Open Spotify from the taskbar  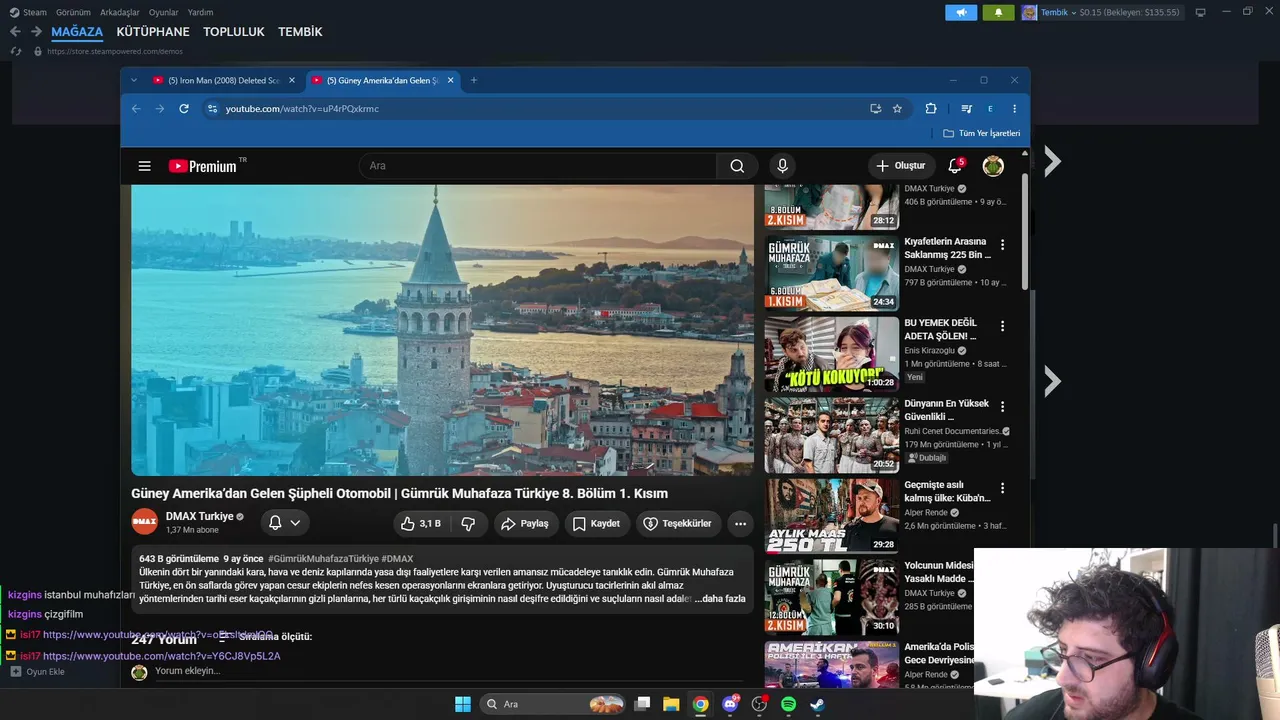point(788,704)
